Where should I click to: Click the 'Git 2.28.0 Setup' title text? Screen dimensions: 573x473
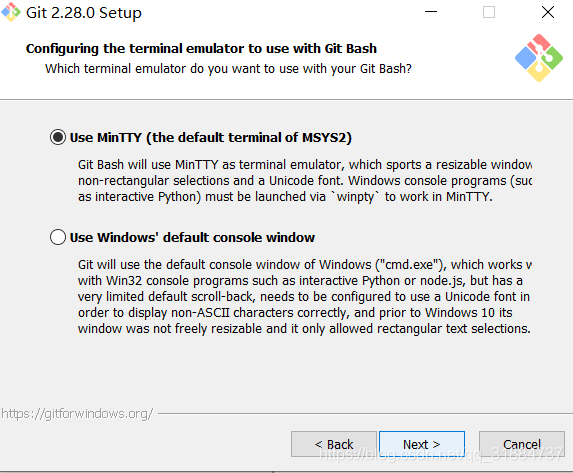coord(84,13)
